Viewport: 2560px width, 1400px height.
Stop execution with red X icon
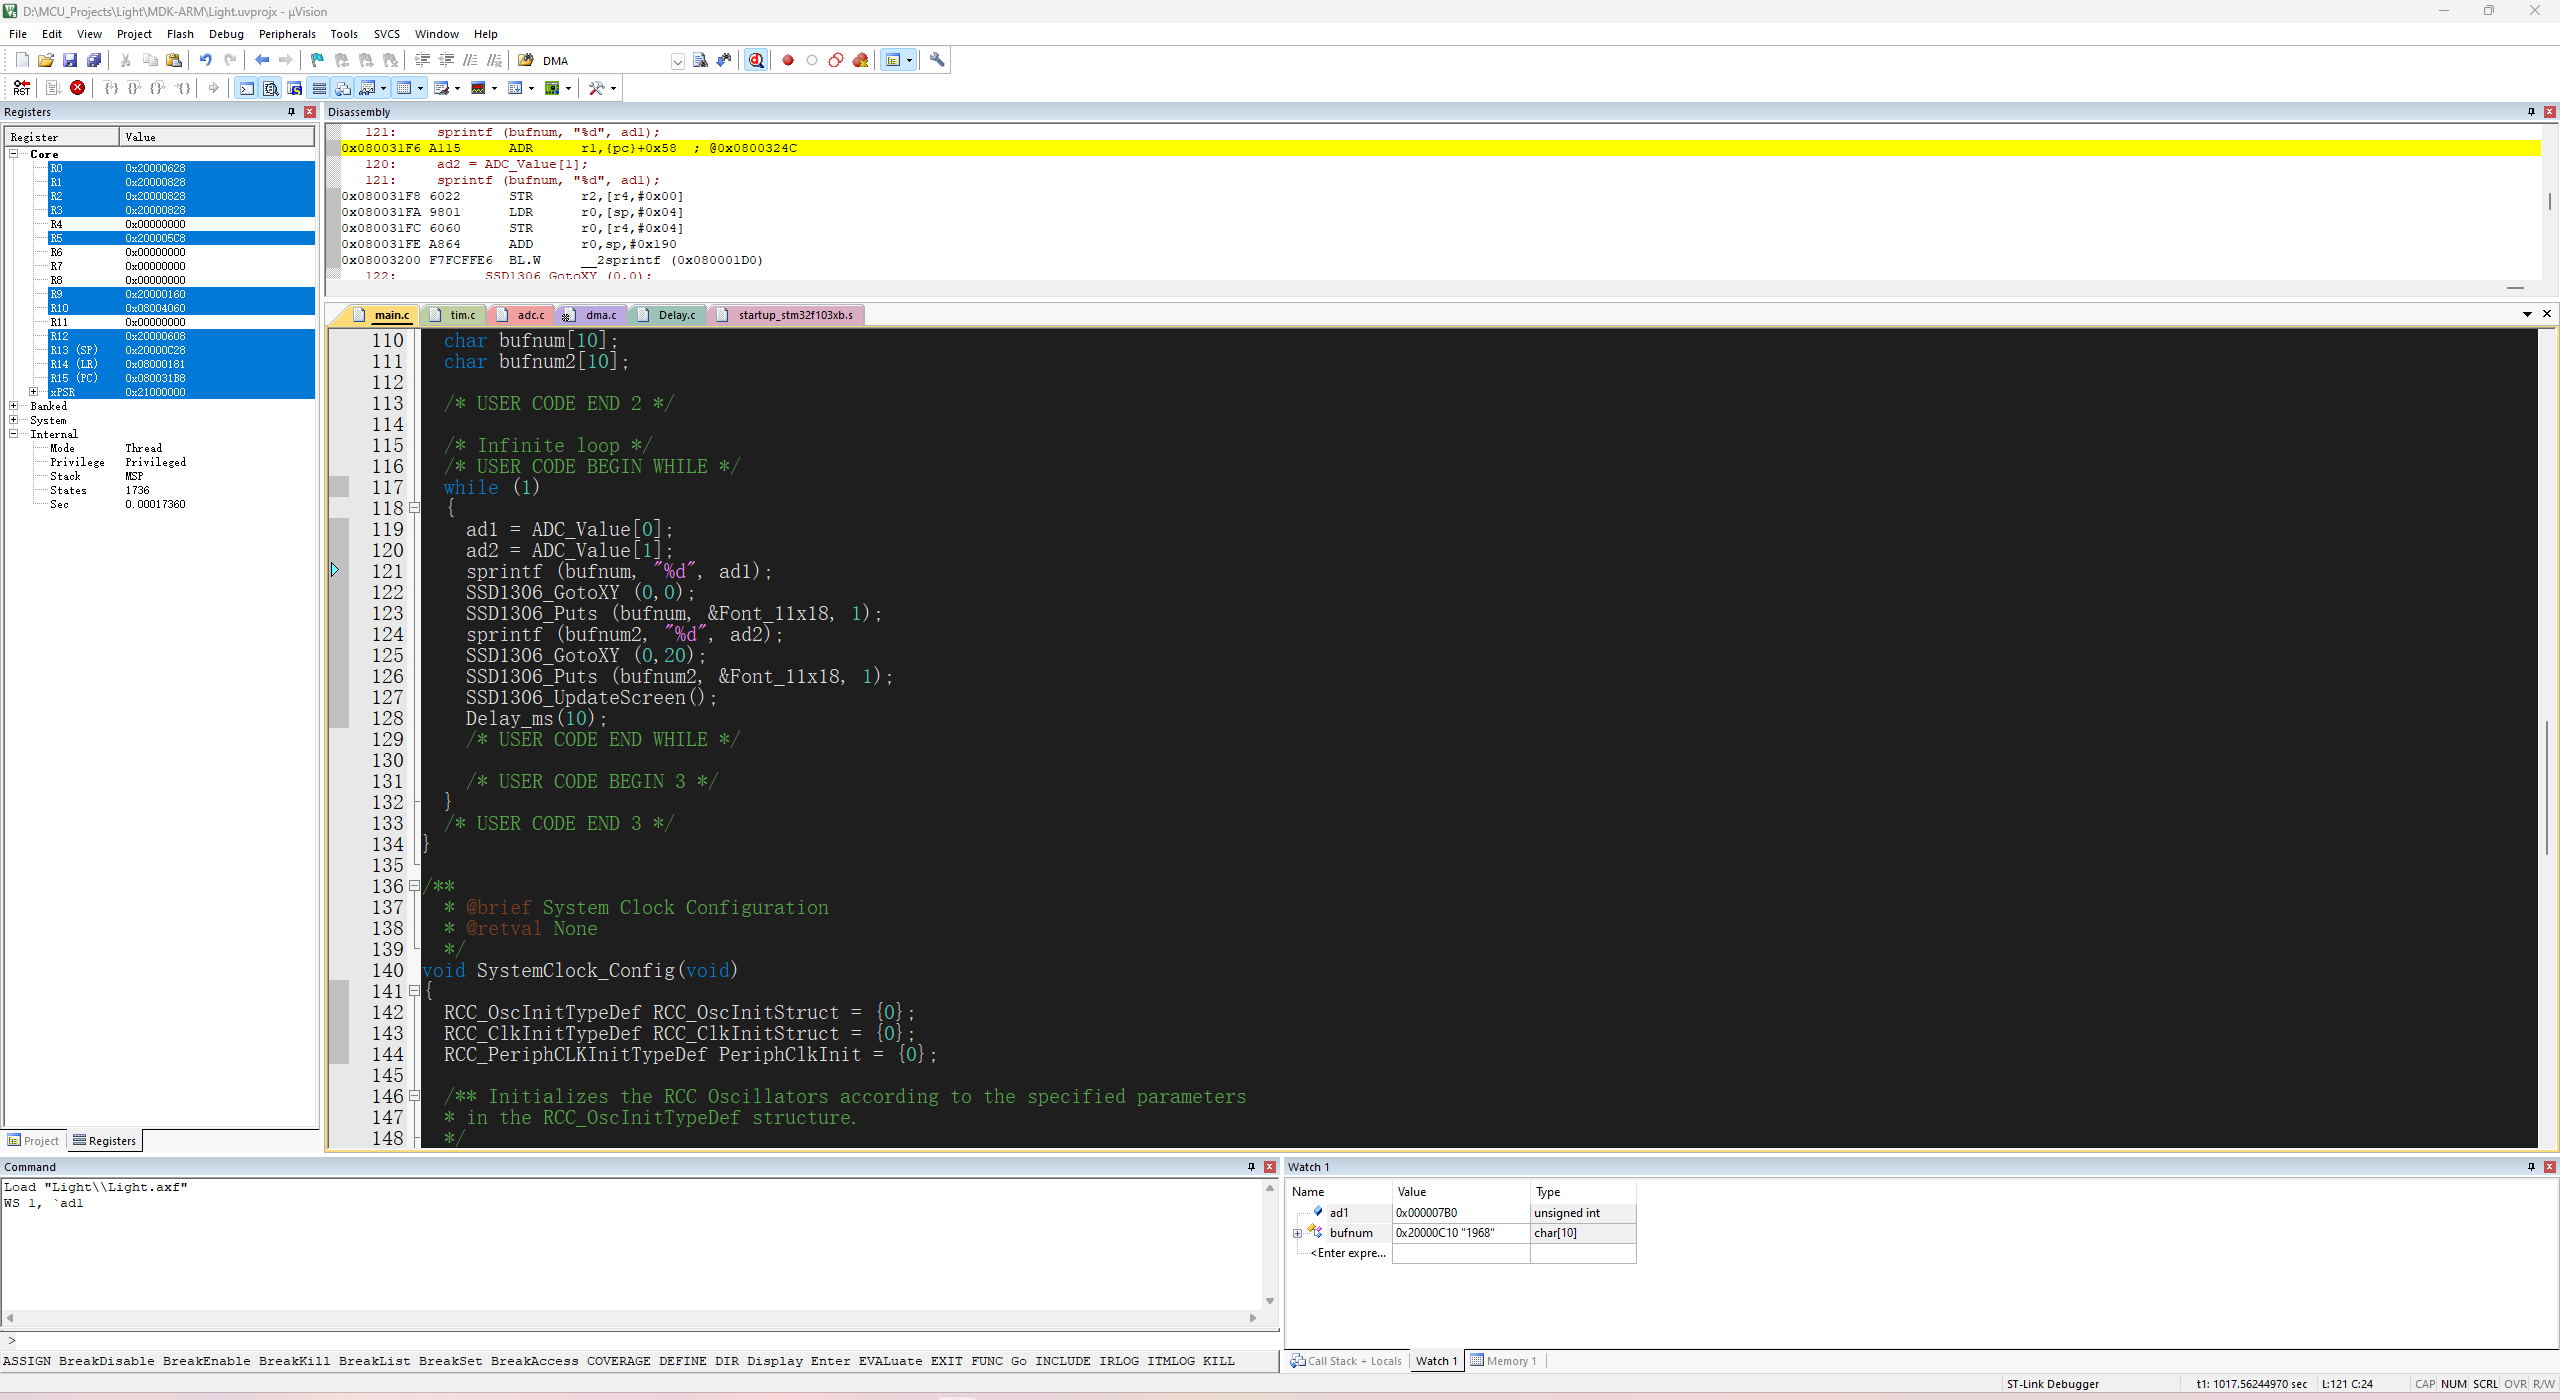tap(77, 88)
